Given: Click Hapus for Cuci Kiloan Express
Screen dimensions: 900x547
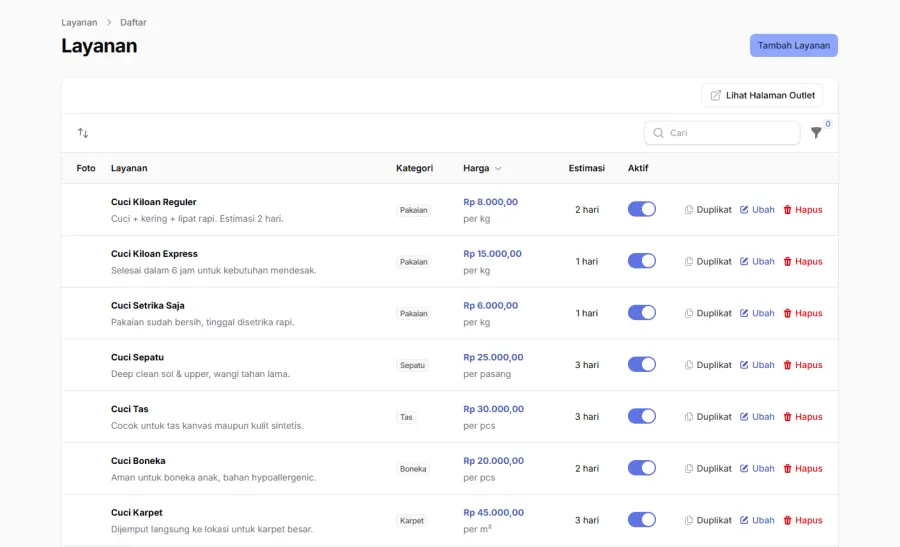Looking at the screenshot, I should pyautogui.click(x=802, y=261).
